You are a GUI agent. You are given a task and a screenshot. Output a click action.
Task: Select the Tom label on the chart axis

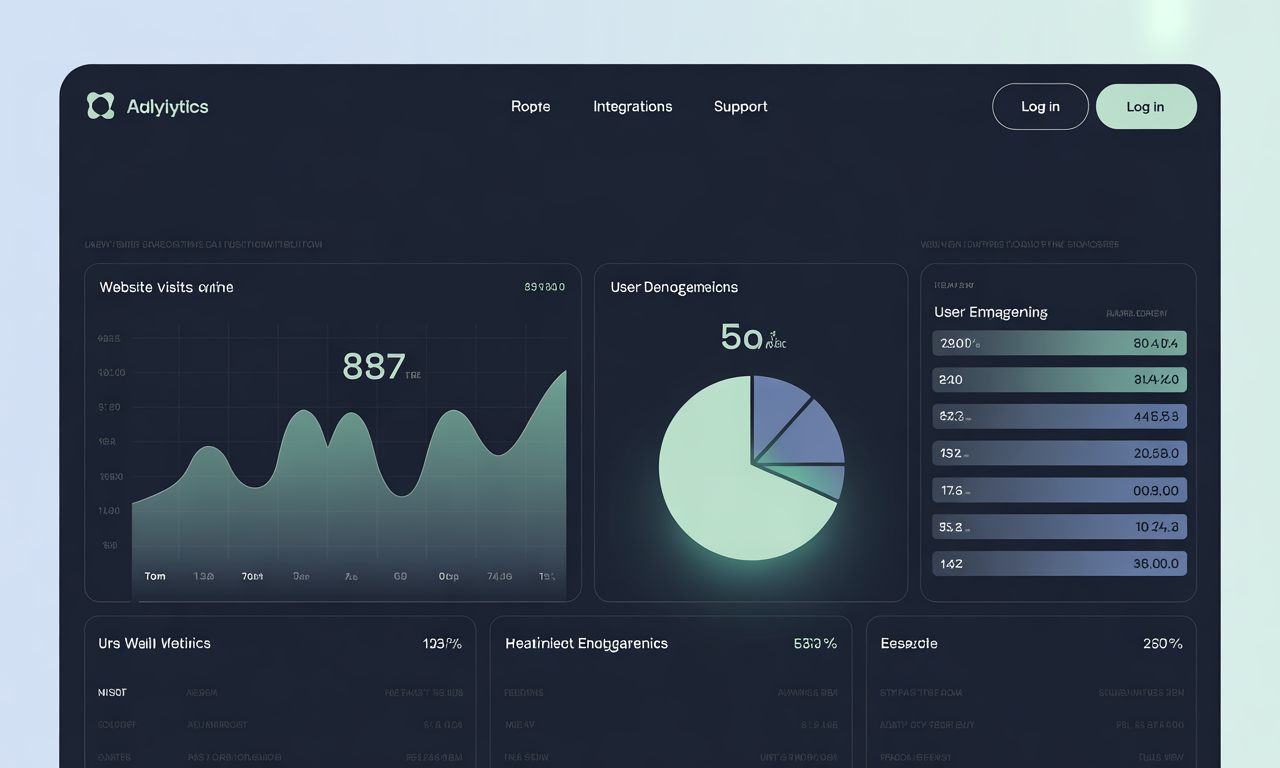pos(155,576)
